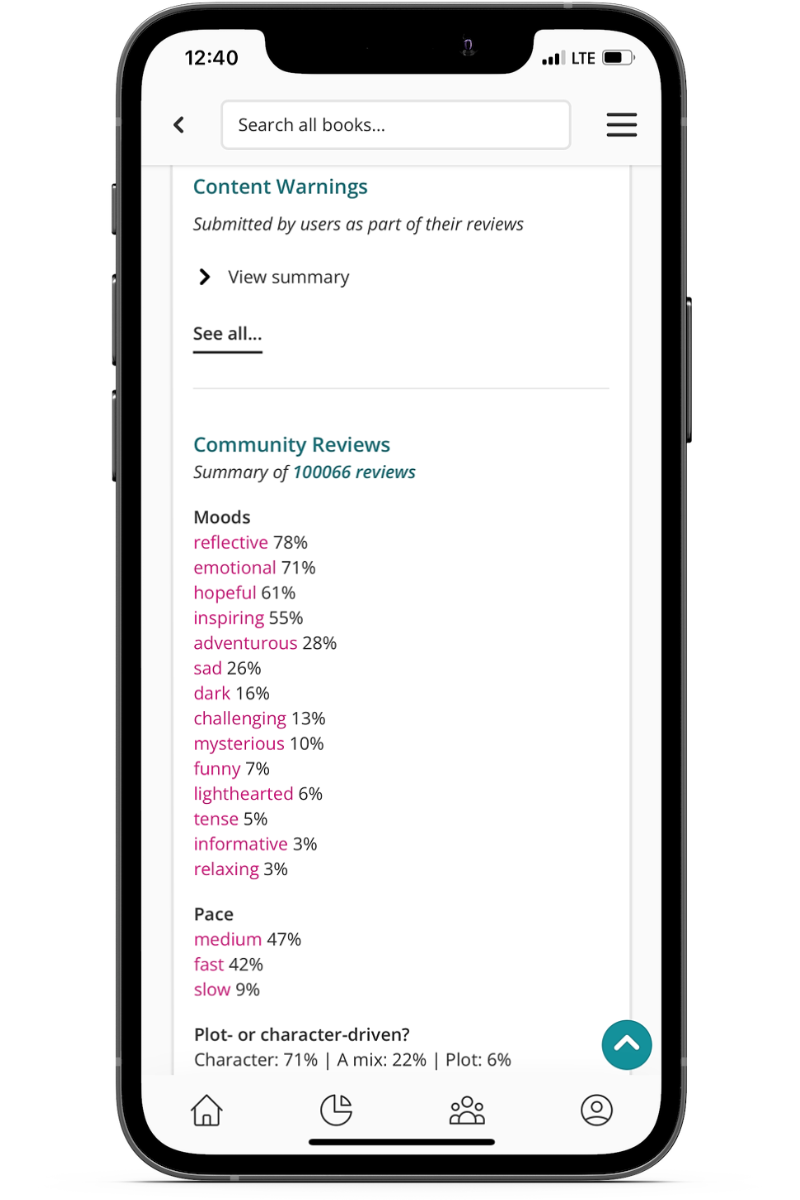
Task: Select the reflective mood tag
Action: (x=231, y=543)
